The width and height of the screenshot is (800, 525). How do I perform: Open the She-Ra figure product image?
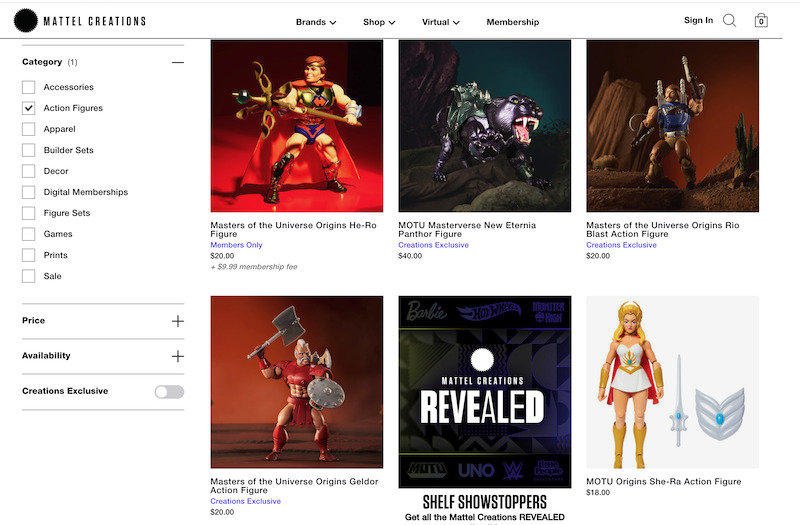pyautogui.click(x=672, y=382)
